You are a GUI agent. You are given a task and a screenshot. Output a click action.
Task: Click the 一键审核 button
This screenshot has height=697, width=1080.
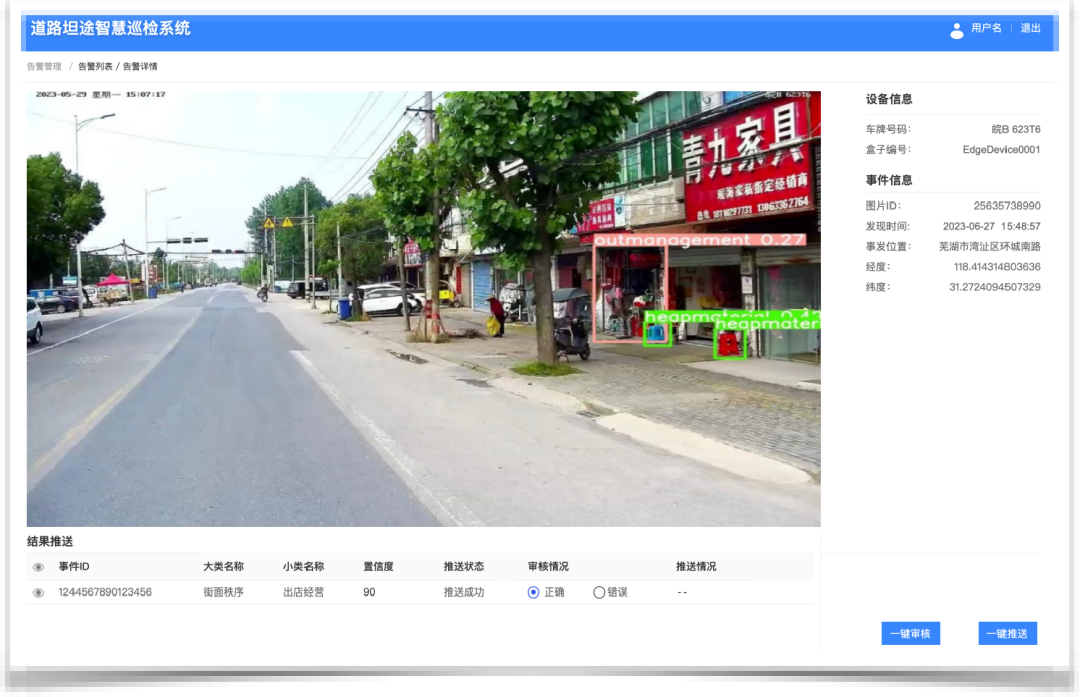911,634
